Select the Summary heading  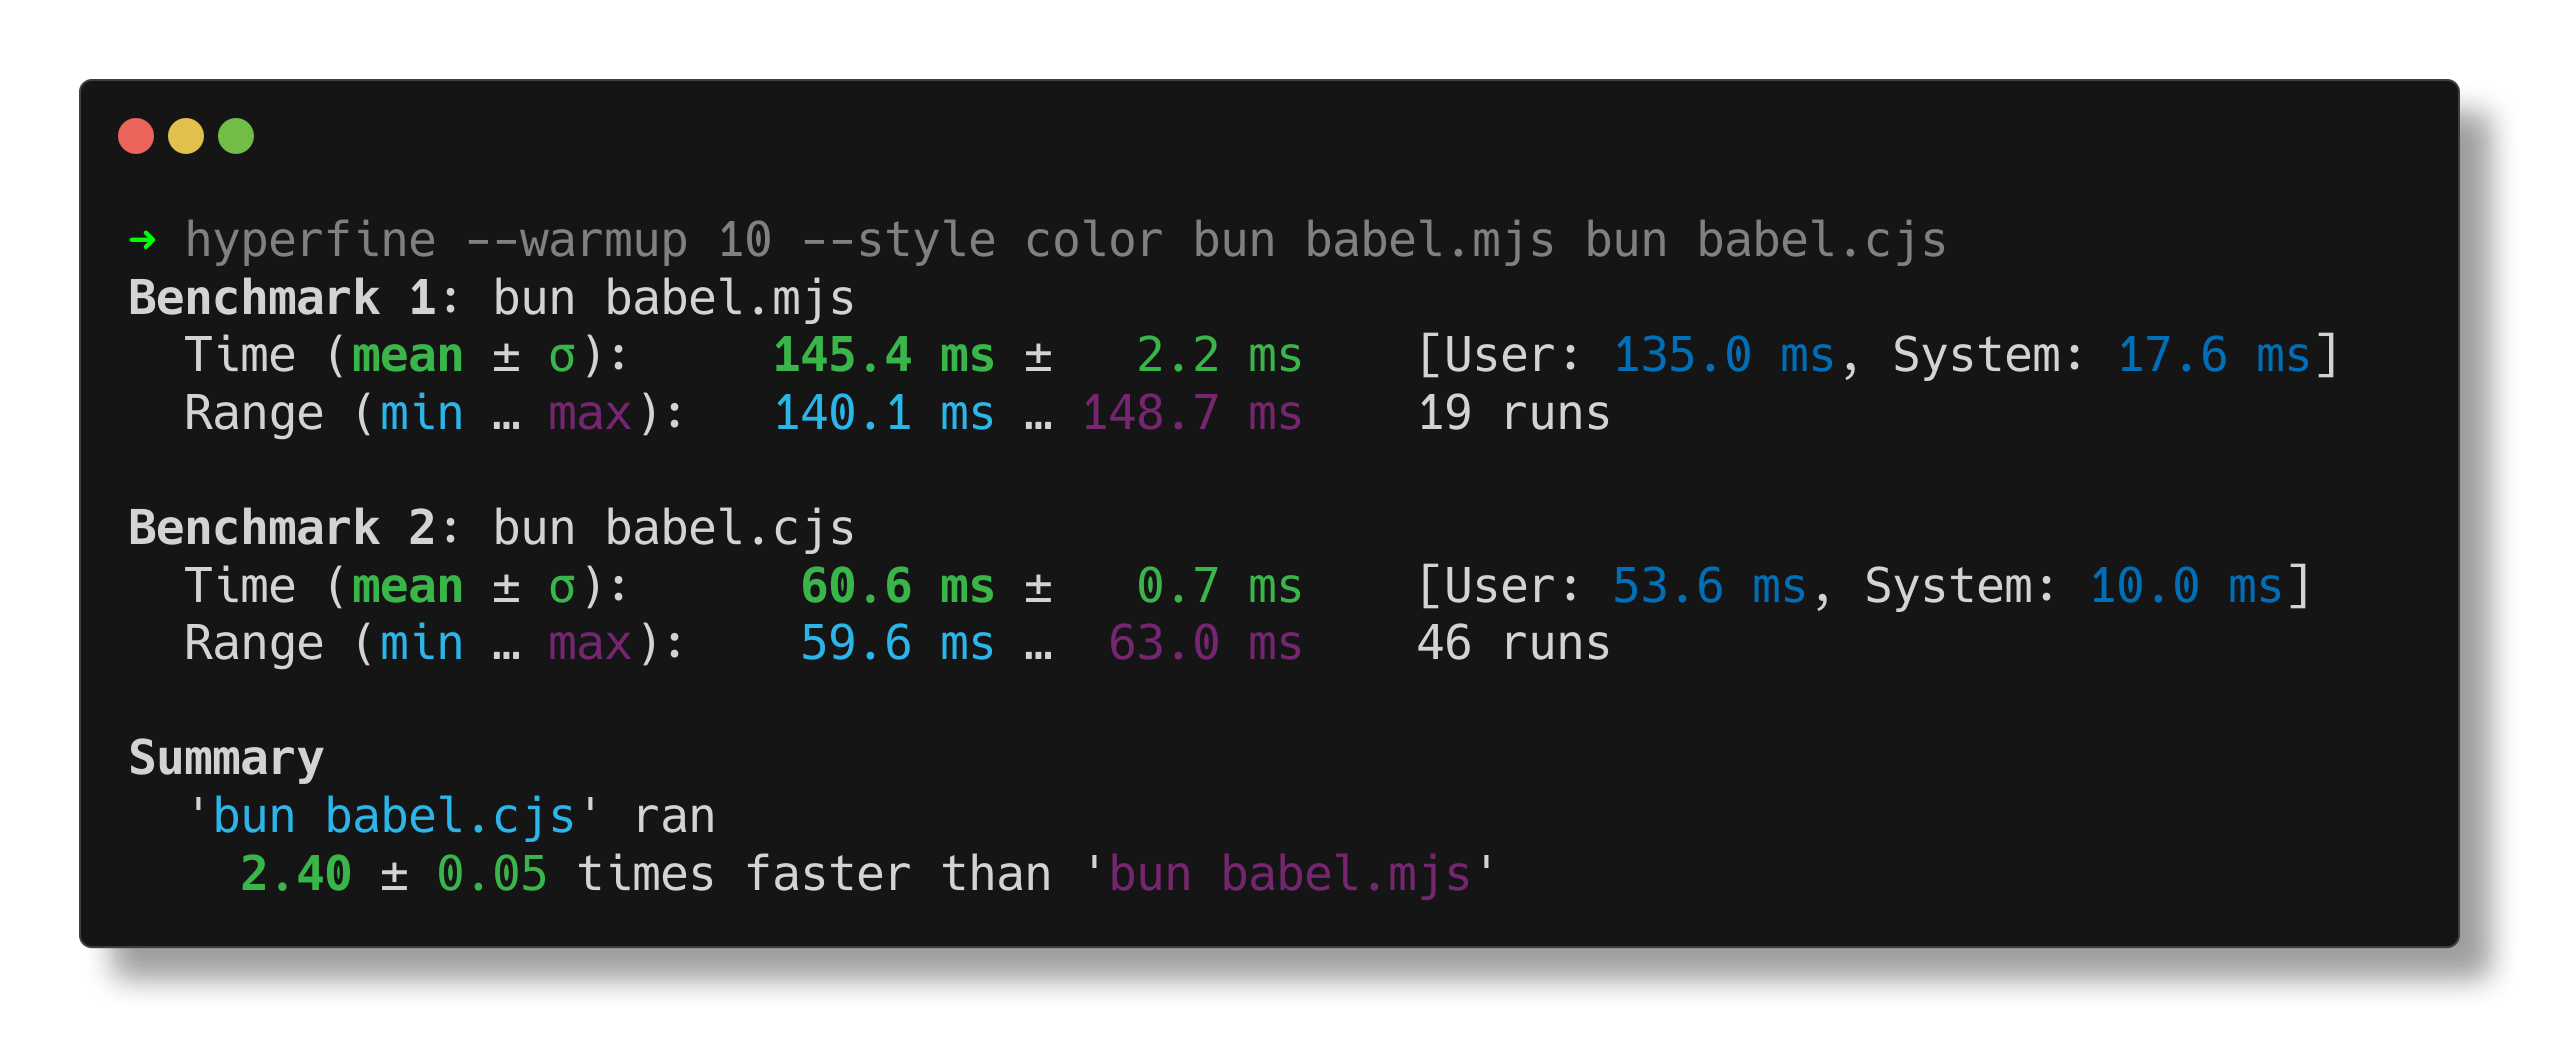[225, 758]
